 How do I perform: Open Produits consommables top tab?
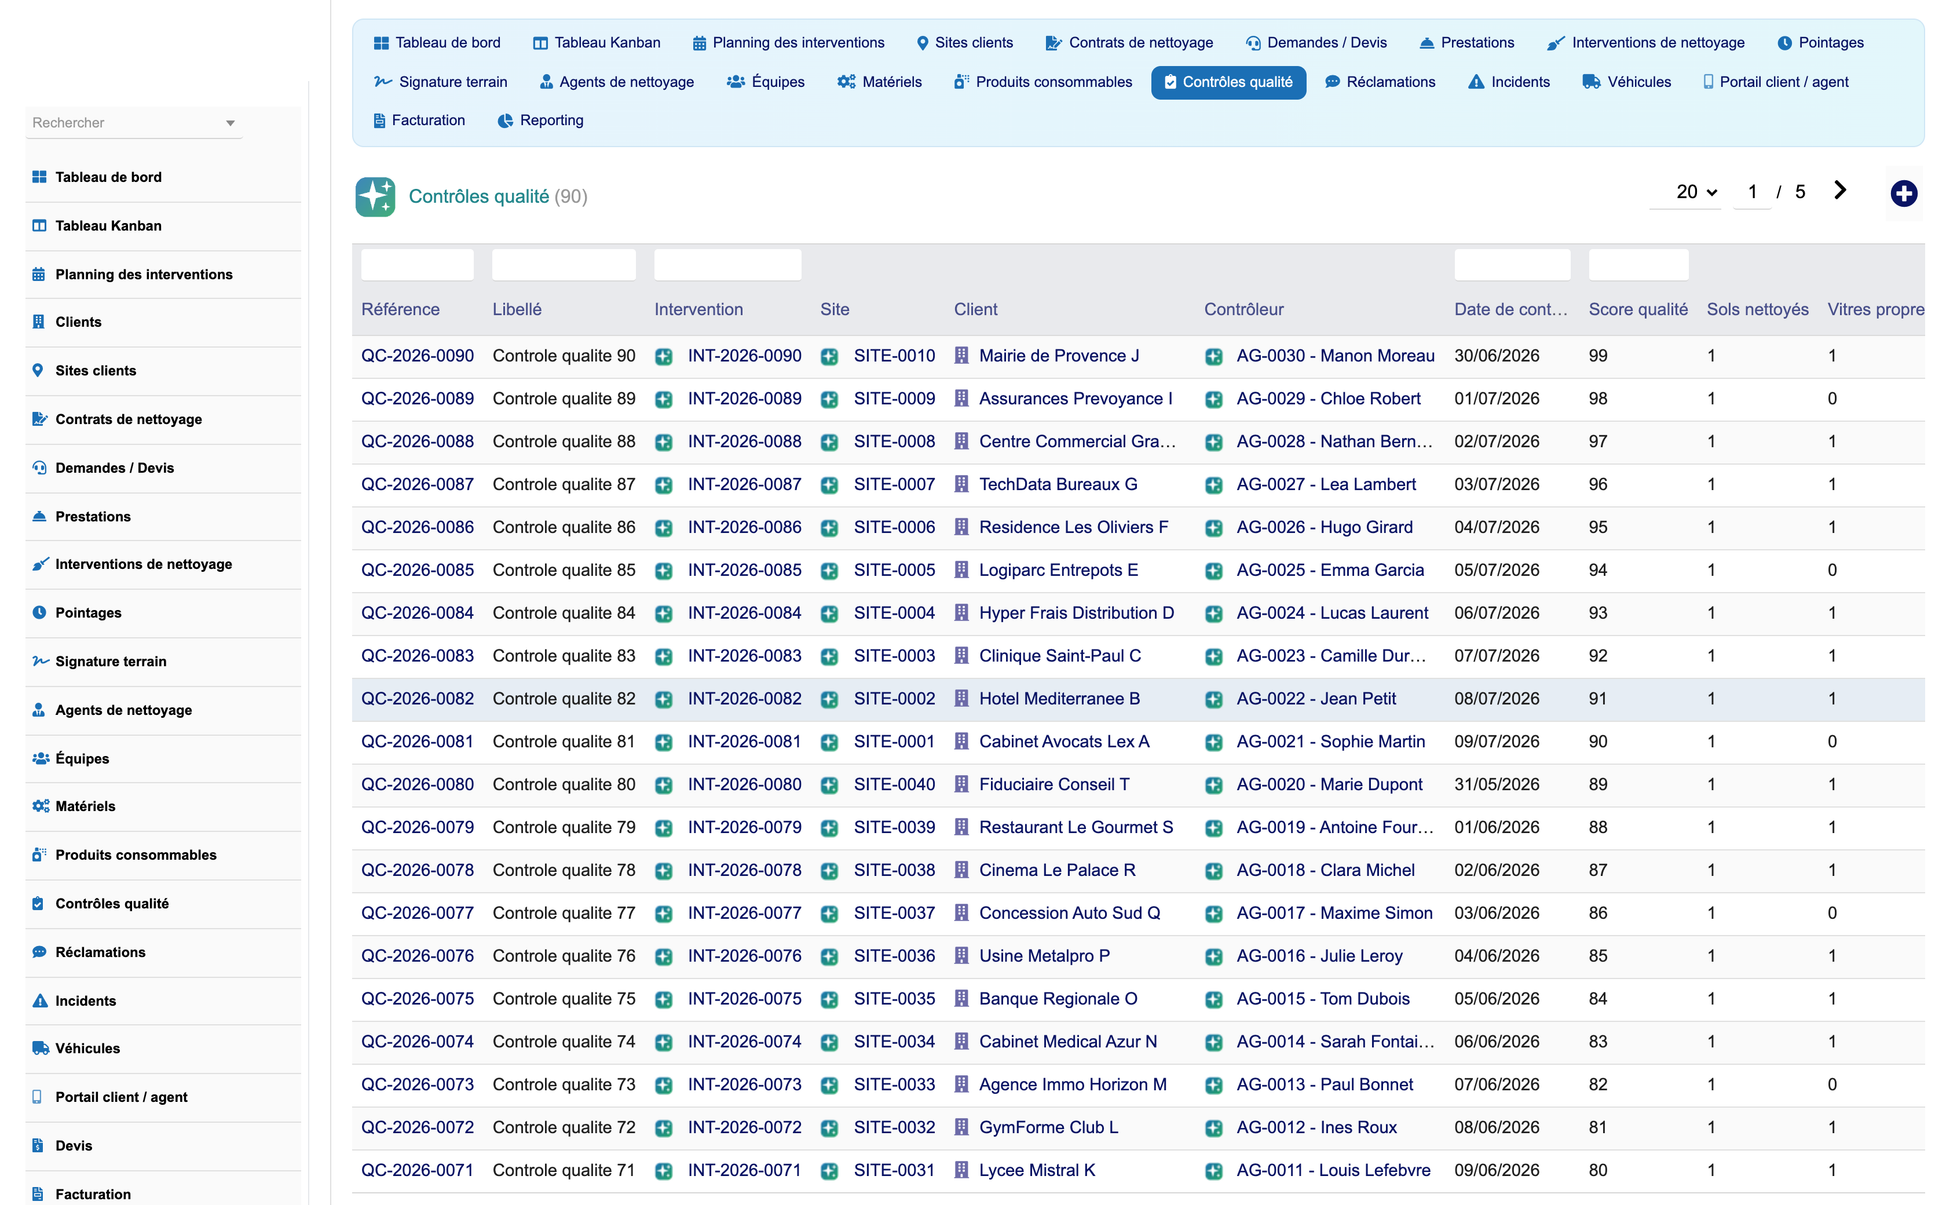click(1043, 82)
